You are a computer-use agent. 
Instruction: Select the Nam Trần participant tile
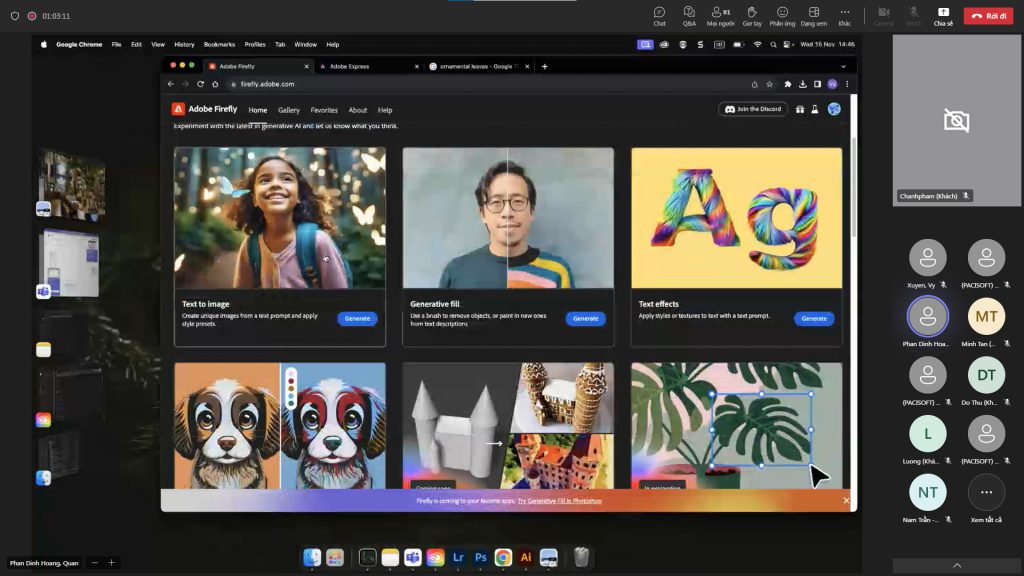coord(927,498)
